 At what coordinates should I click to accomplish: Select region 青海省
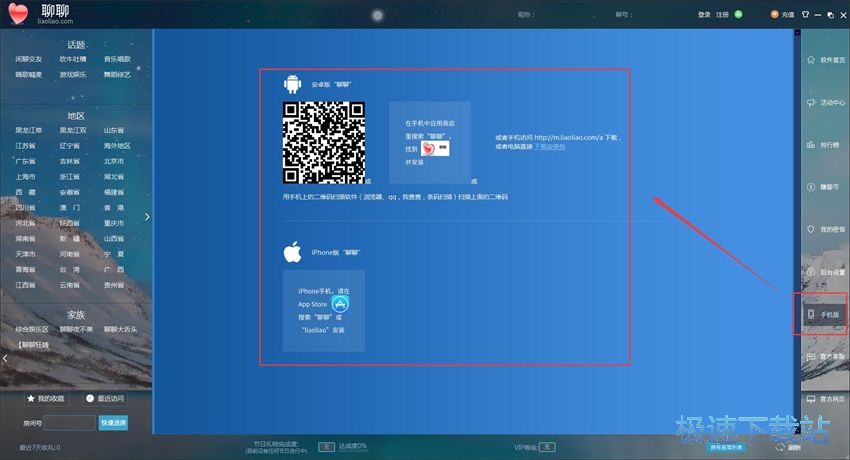pyautogui.click(x=25, y=269)
